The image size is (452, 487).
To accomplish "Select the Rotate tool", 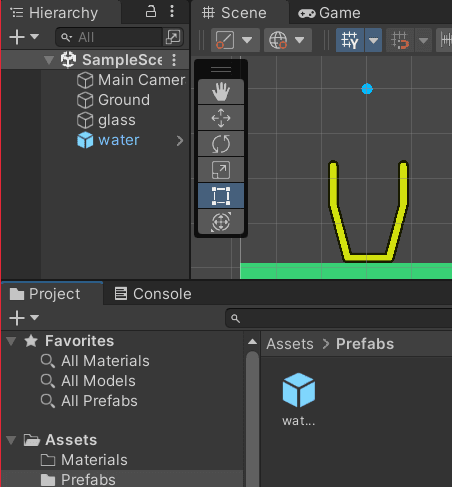I will [x=221, y=144].
